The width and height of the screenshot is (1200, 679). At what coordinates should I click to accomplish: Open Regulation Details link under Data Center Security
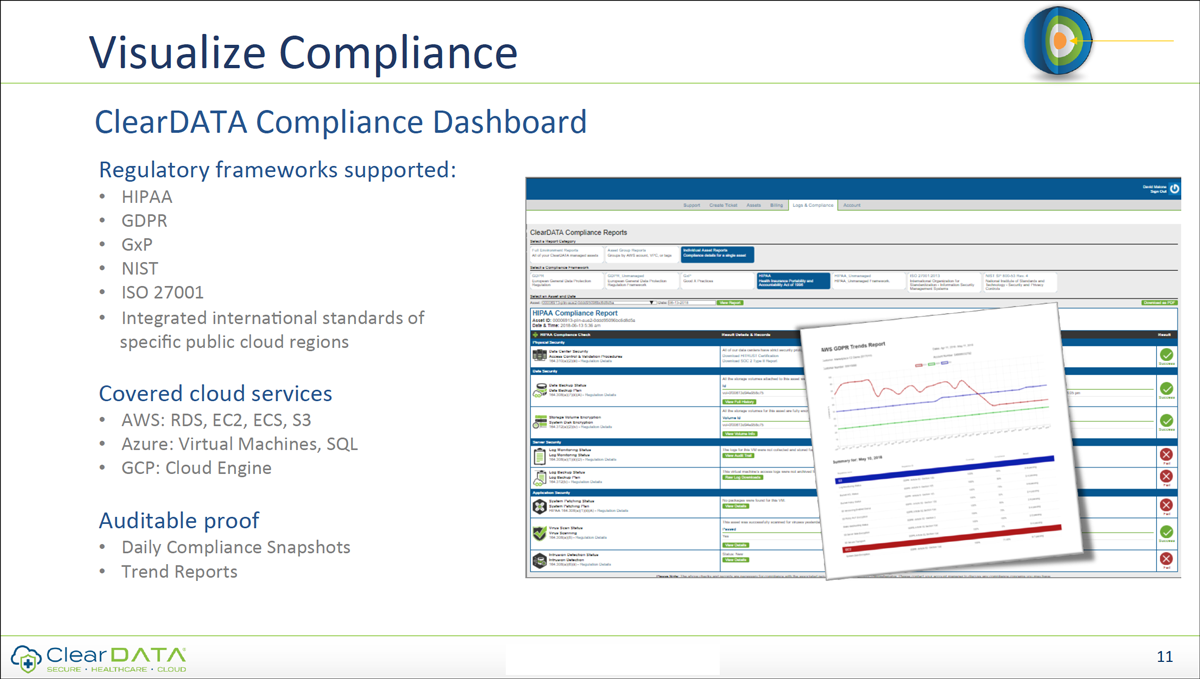pyautogui.click(x=599, y=361)
